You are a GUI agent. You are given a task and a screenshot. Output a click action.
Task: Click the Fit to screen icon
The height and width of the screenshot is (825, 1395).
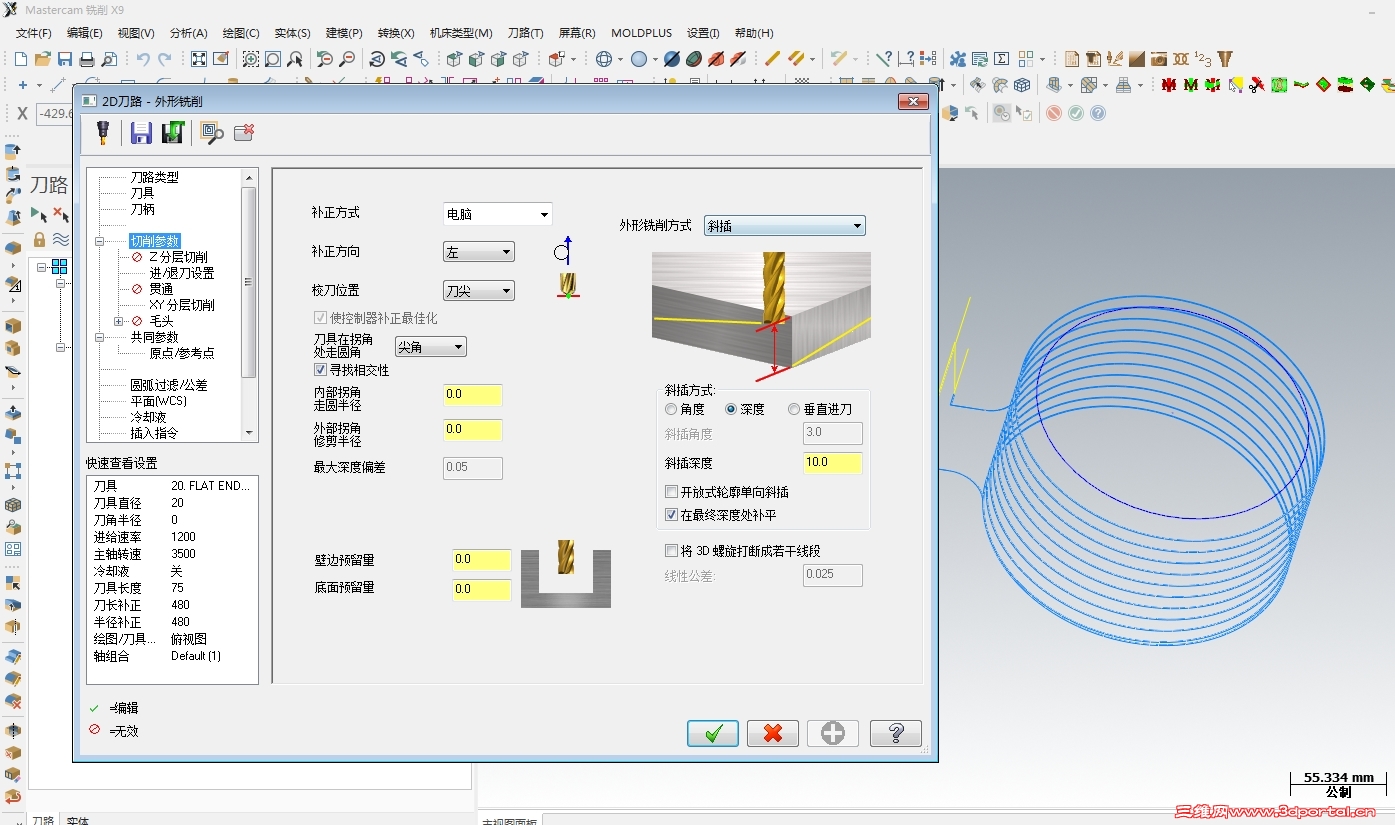199,59
